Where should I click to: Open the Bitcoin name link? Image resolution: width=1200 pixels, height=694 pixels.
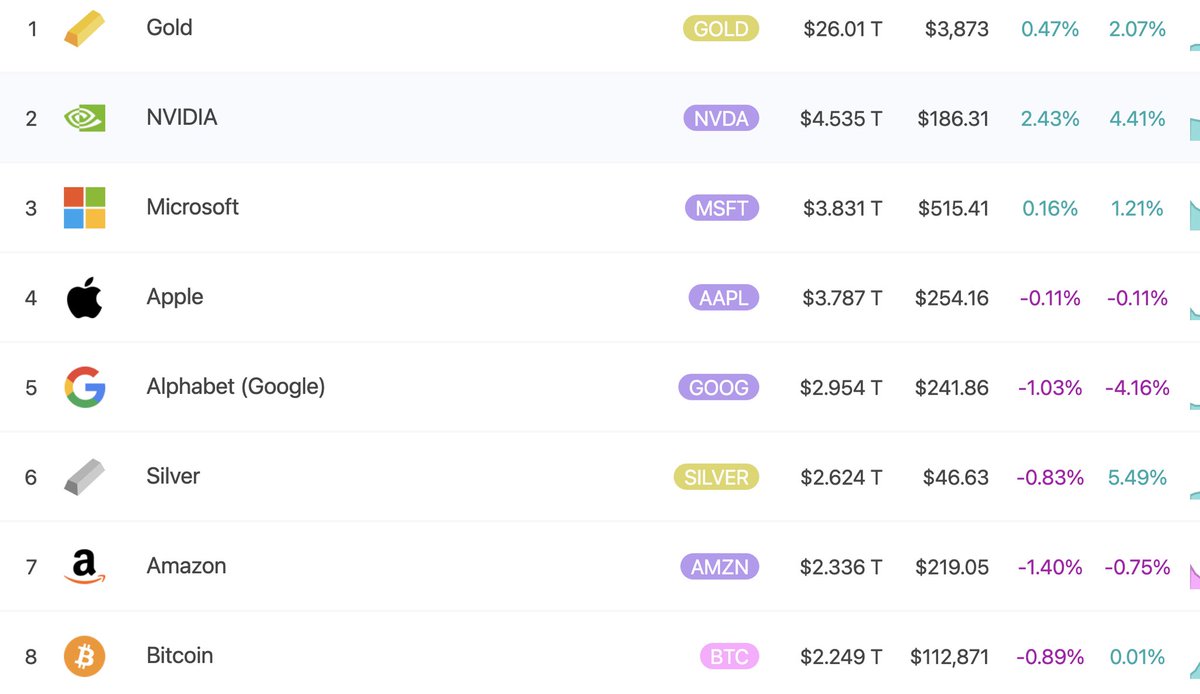point(179,656)
